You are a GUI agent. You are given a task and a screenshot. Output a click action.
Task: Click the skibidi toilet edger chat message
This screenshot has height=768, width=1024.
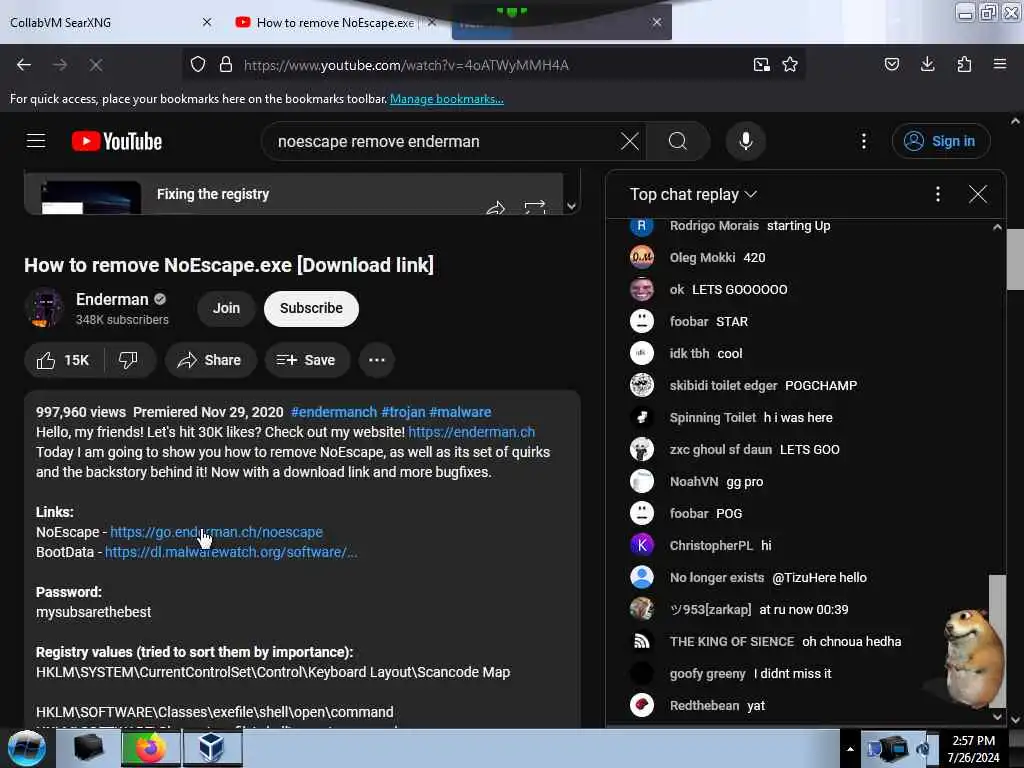(743, 385)
